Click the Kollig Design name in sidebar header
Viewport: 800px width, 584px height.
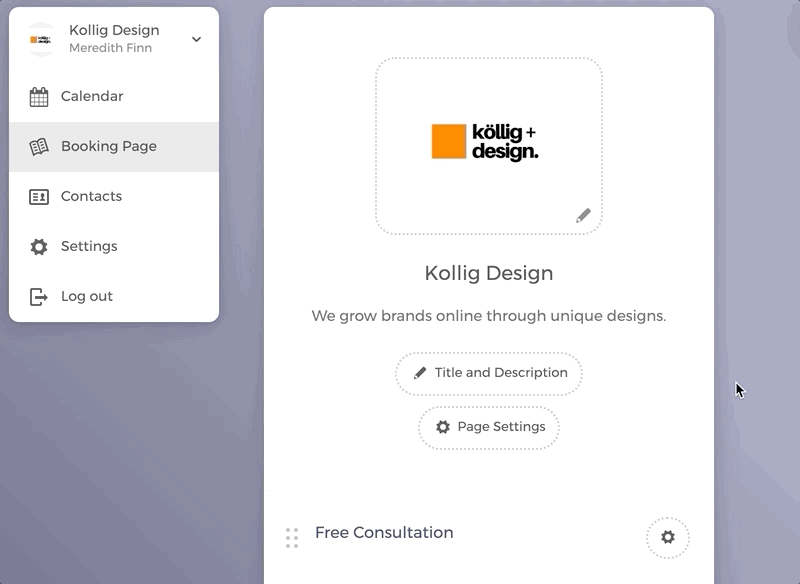point(114,30)
